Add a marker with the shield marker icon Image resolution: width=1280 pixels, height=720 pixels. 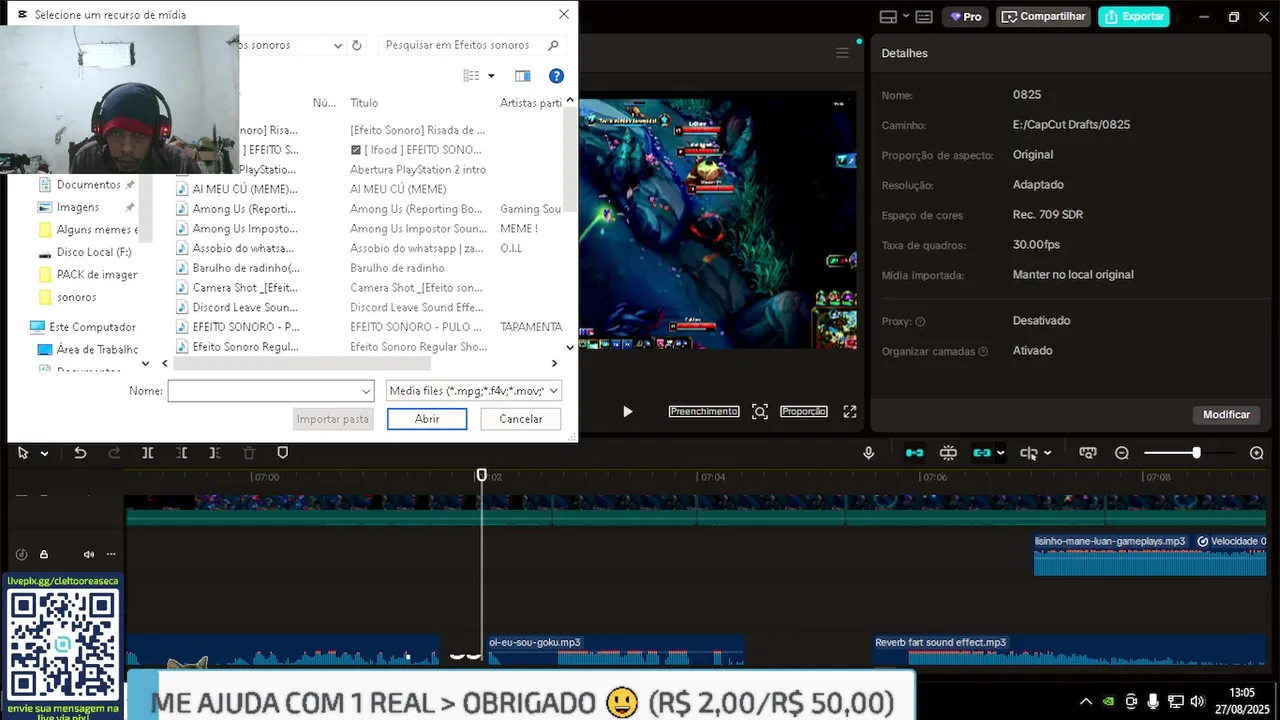click(283, 453)
